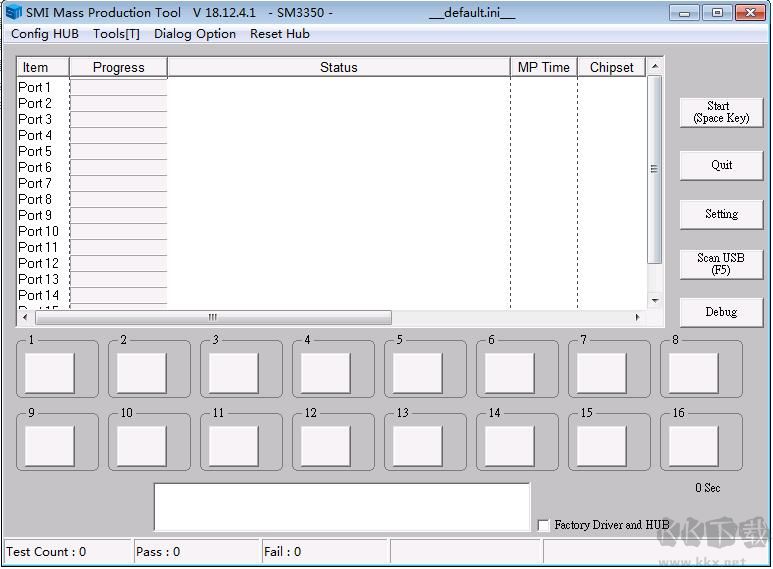Select the Port 4 row

point(331,136)
